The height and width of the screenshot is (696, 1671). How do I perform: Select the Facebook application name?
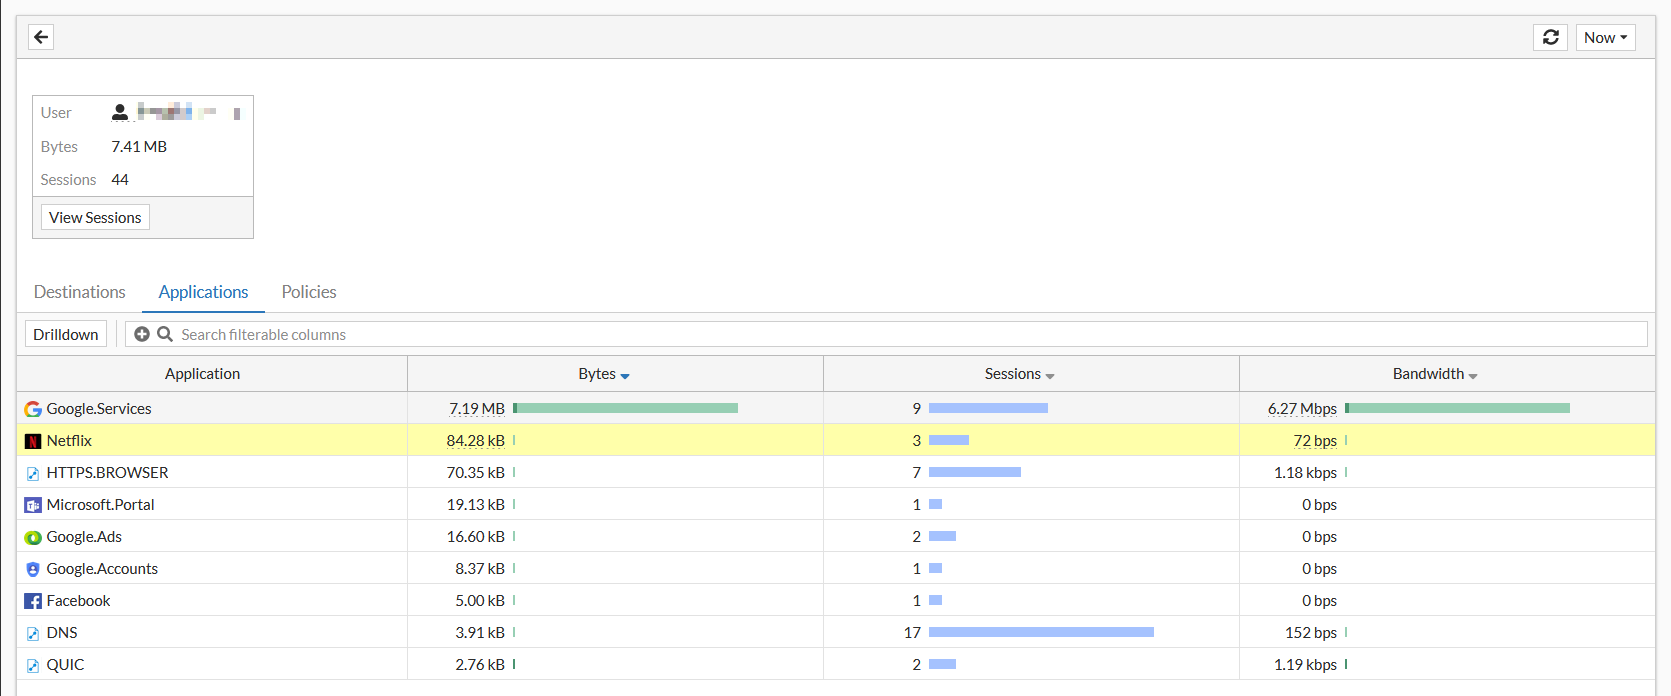pyautogui.click(x=78, y=600)
